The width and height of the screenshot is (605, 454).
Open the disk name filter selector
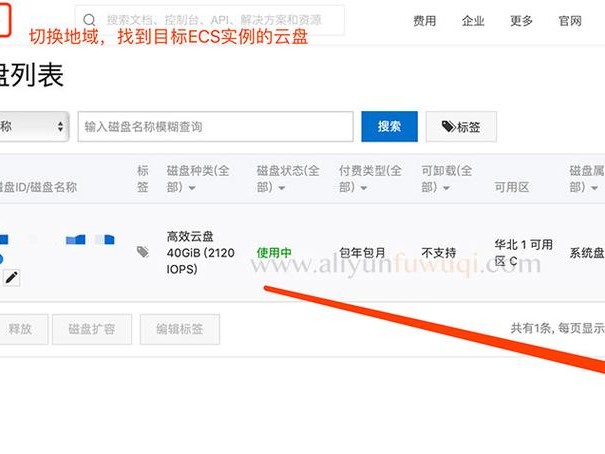tap(33, 127)
